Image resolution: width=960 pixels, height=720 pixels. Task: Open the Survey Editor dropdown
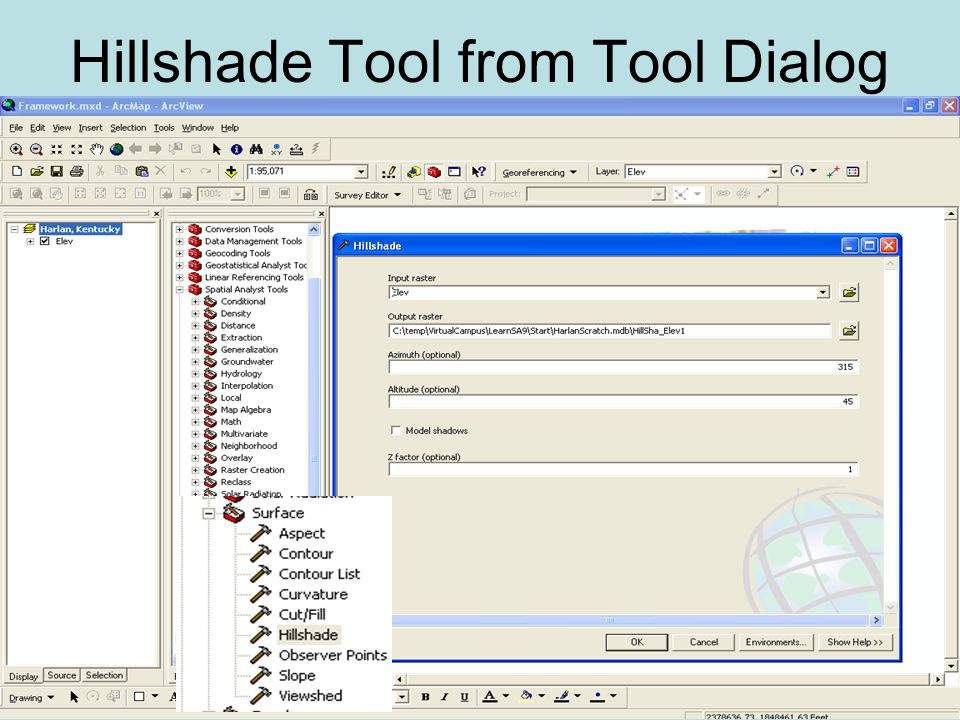(367, 195)
